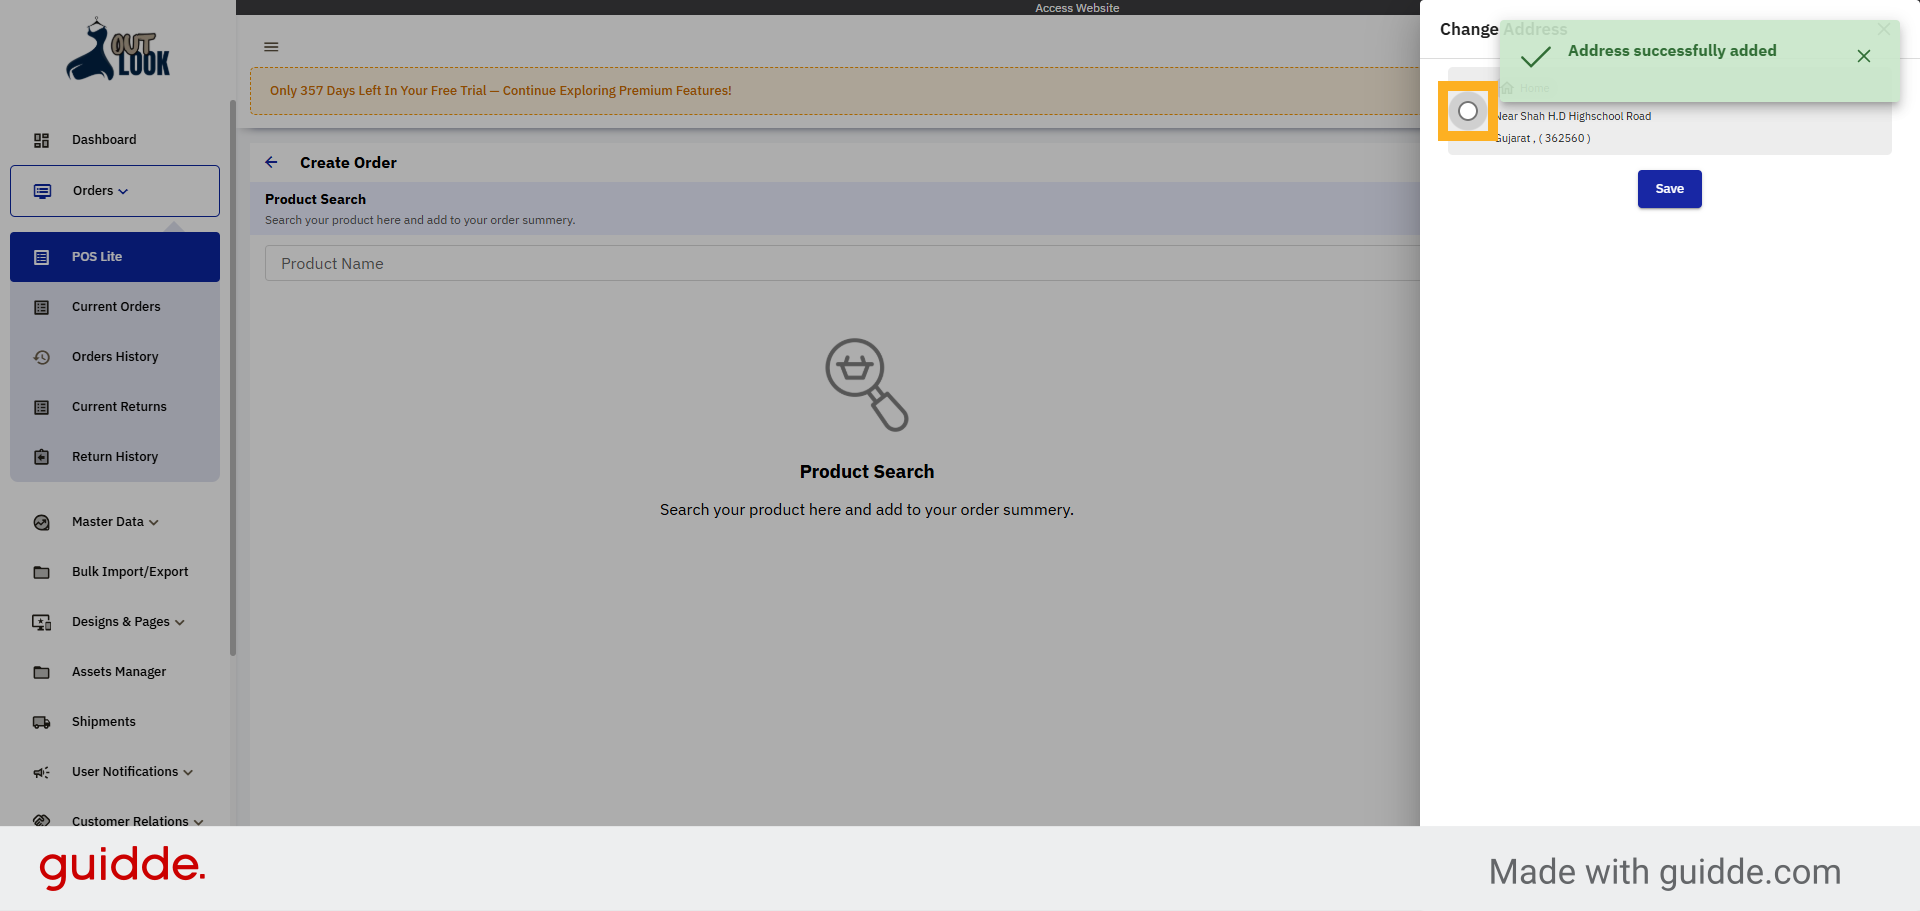1920x911 pixels.
Task: Click the green checkmark success icon
Action: (1535, 57)
